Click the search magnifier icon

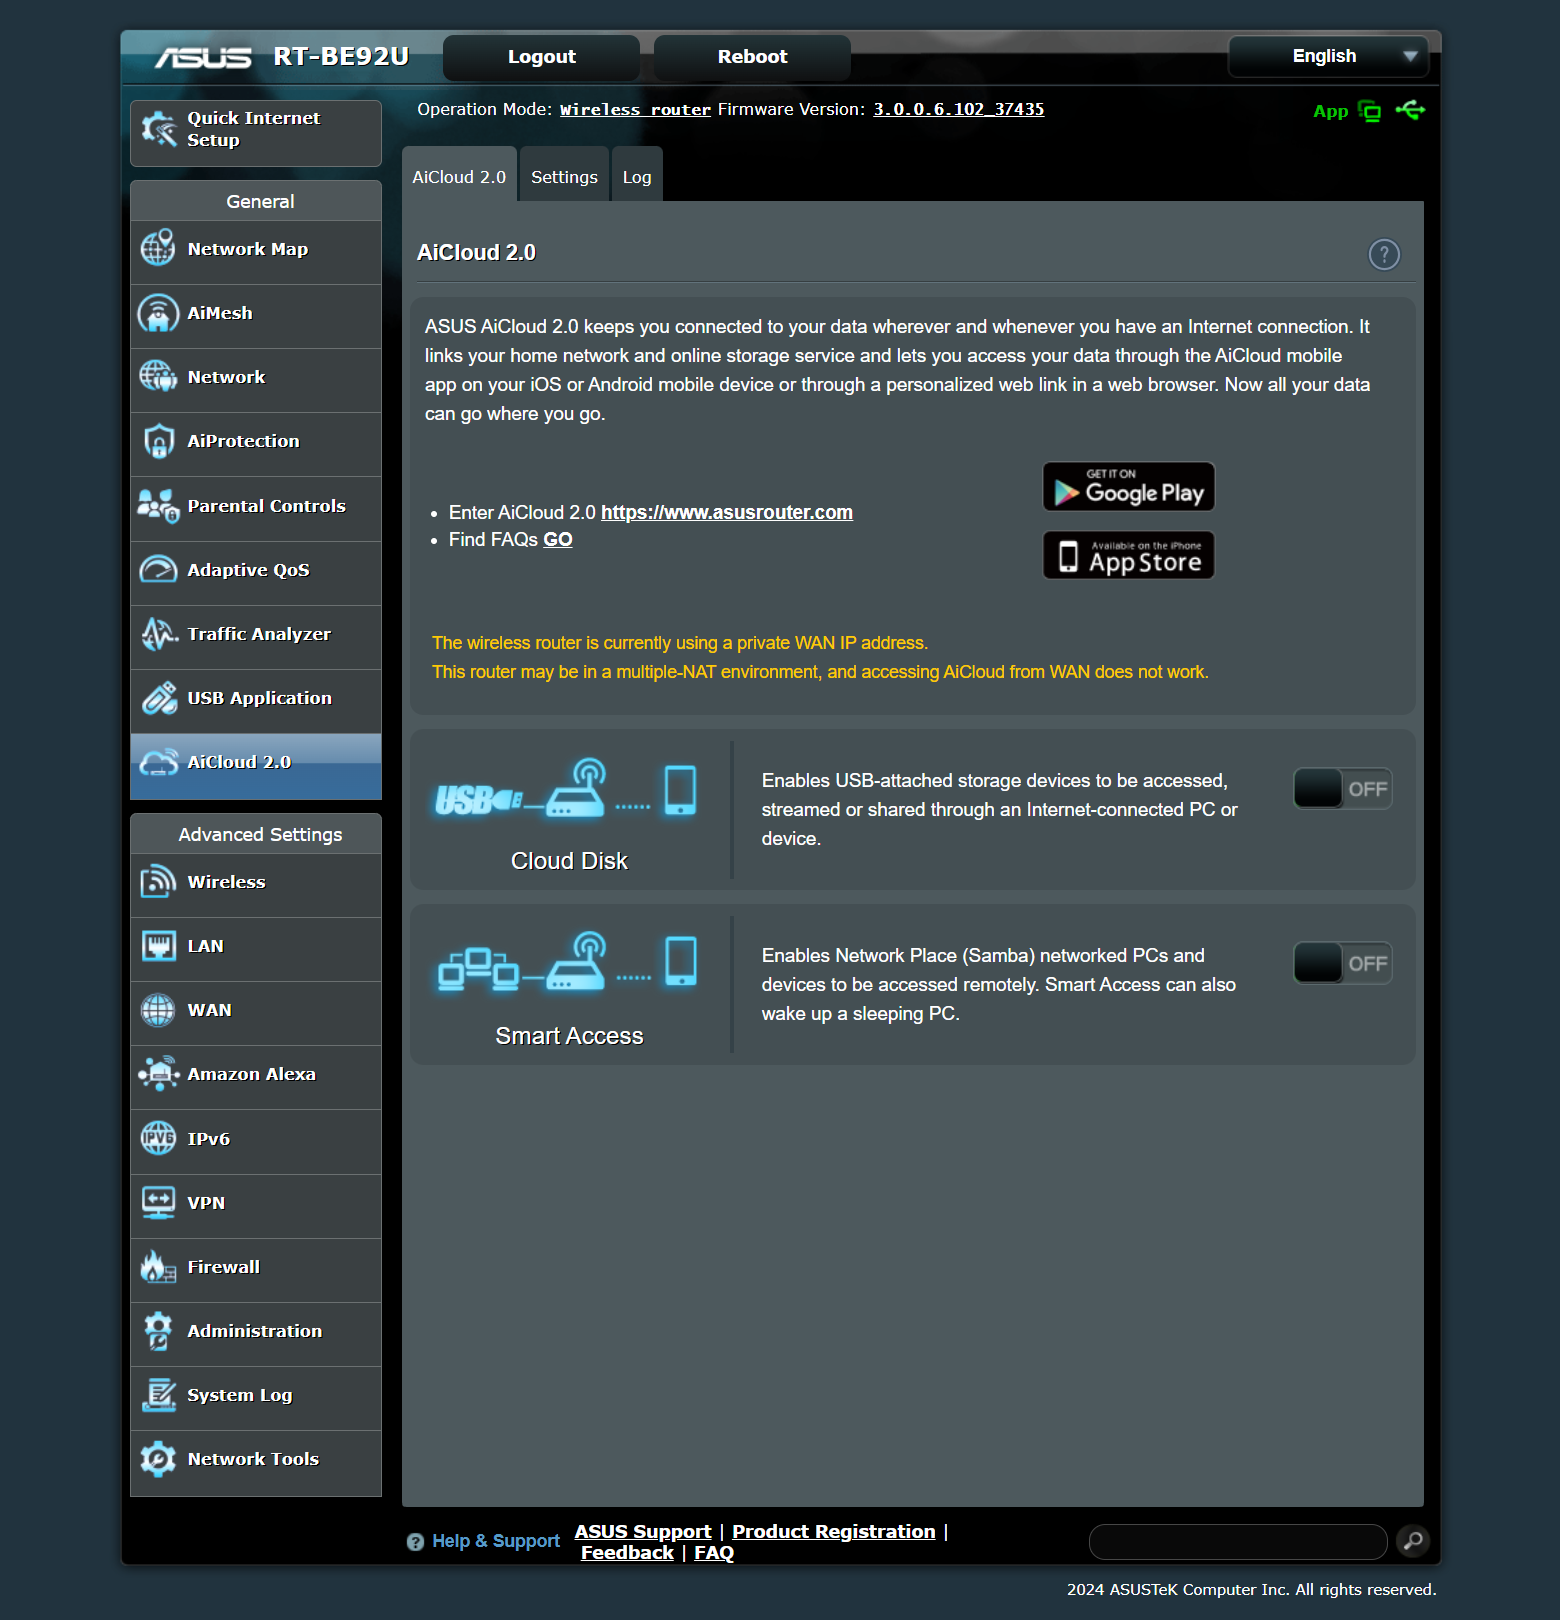1413,1541
